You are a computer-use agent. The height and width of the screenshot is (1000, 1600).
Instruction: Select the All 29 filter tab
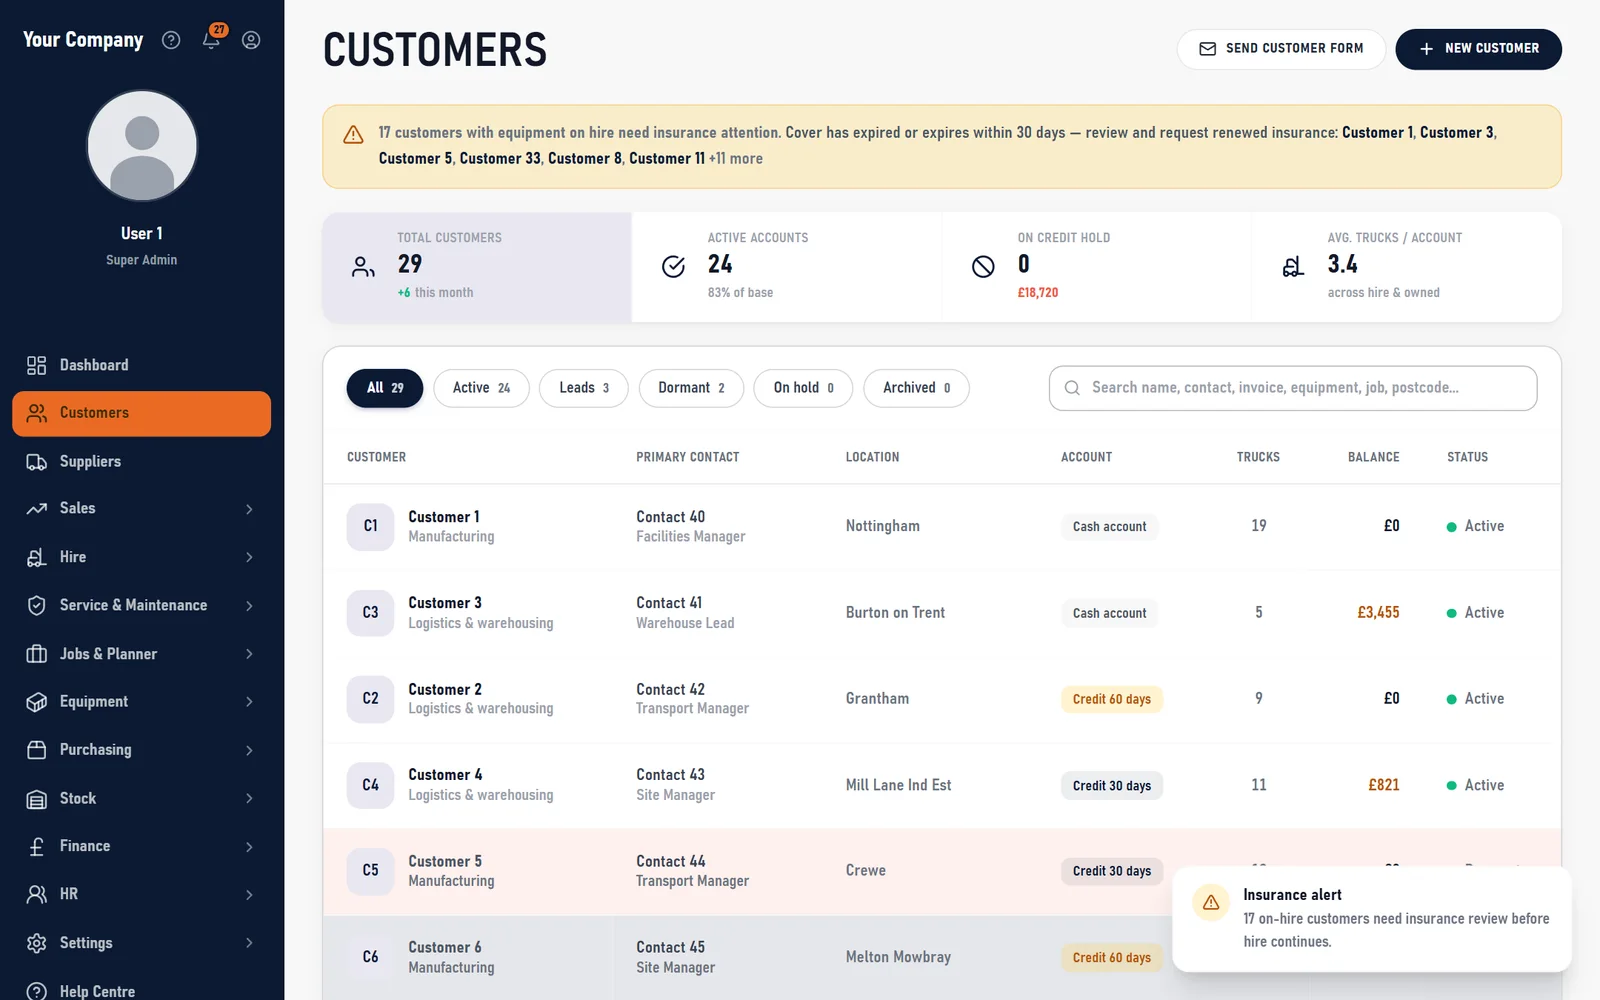pos(385,388)
